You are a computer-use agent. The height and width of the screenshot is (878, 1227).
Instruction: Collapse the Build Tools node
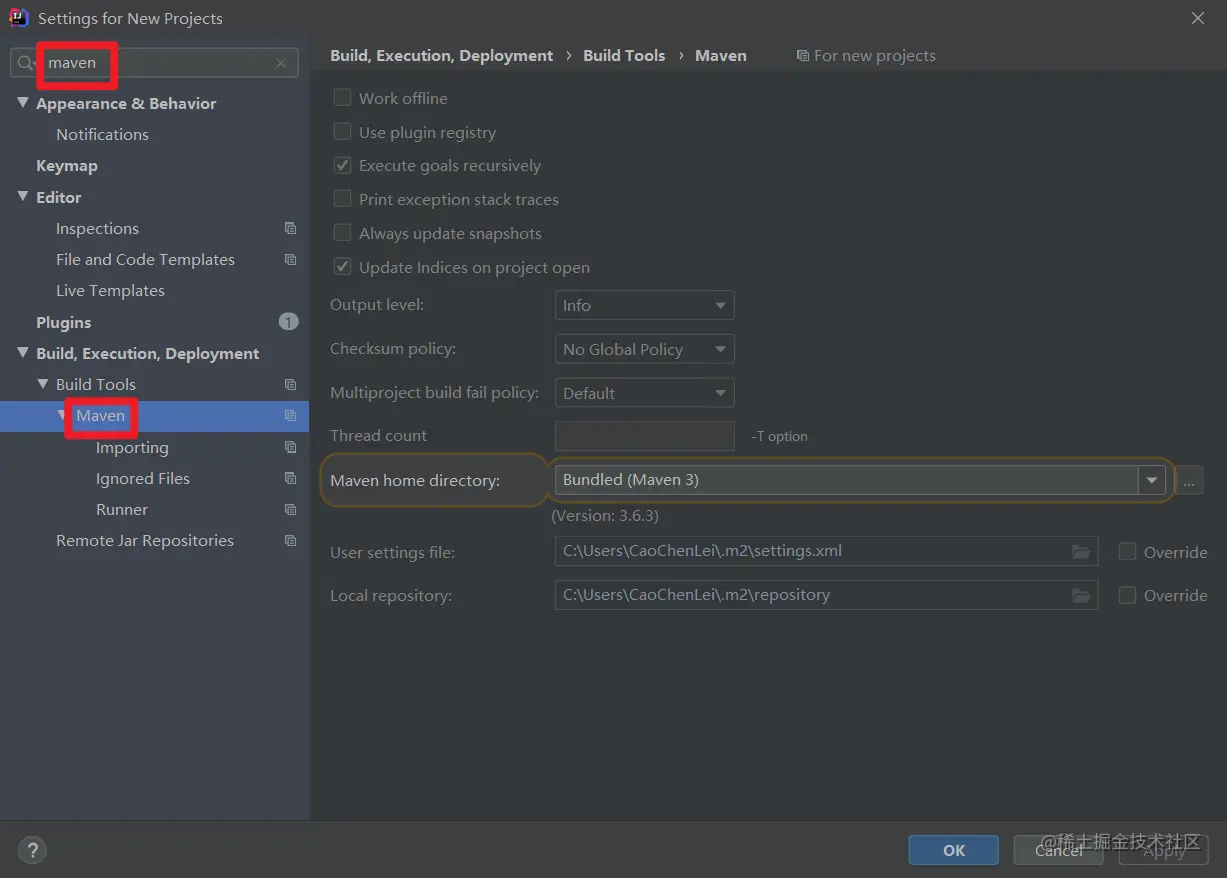(x=43, y=384)
